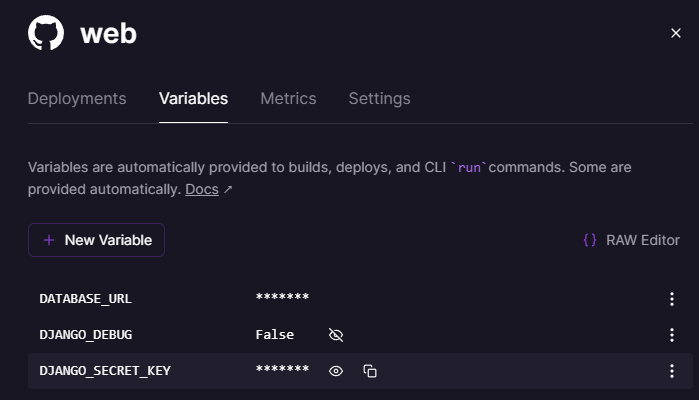Screen dimensions: 699x400
Task: Click the New Variable button
Action: tap(96, 240)
